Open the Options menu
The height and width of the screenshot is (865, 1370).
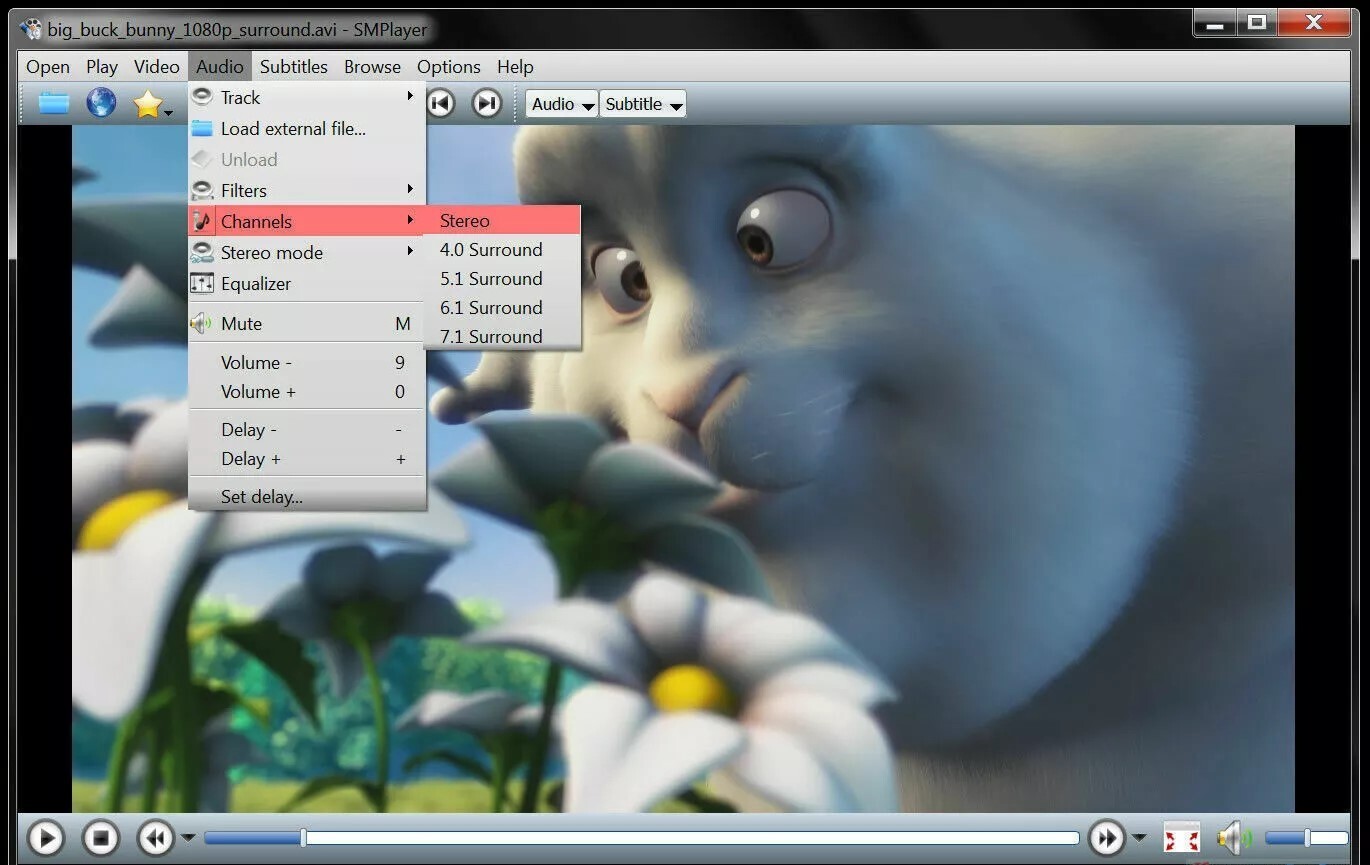coord(449,67)
